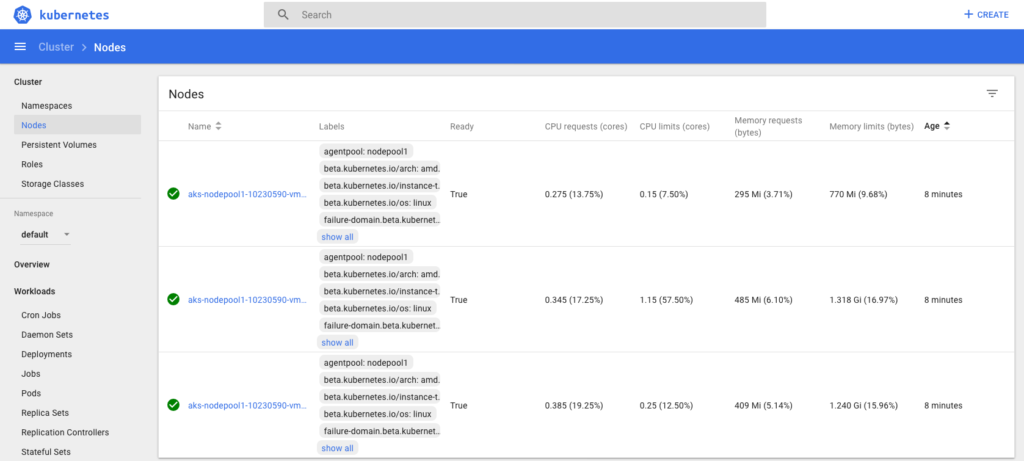Click the first node's green status checkmark
The image size is (1024, 461).
[x=173, y=194]
